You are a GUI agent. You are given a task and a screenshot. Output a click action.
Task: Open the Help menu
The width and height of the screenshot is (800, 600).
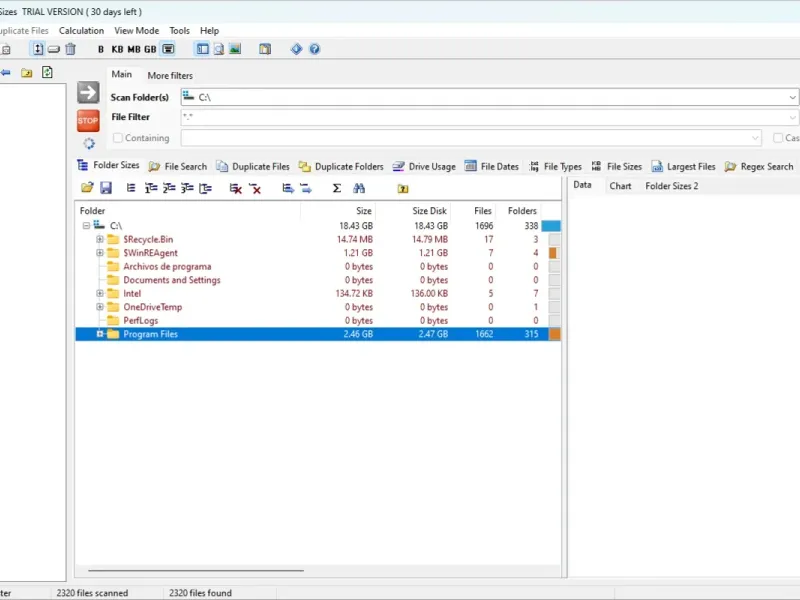pyautogui.click(x=209, y=31)
